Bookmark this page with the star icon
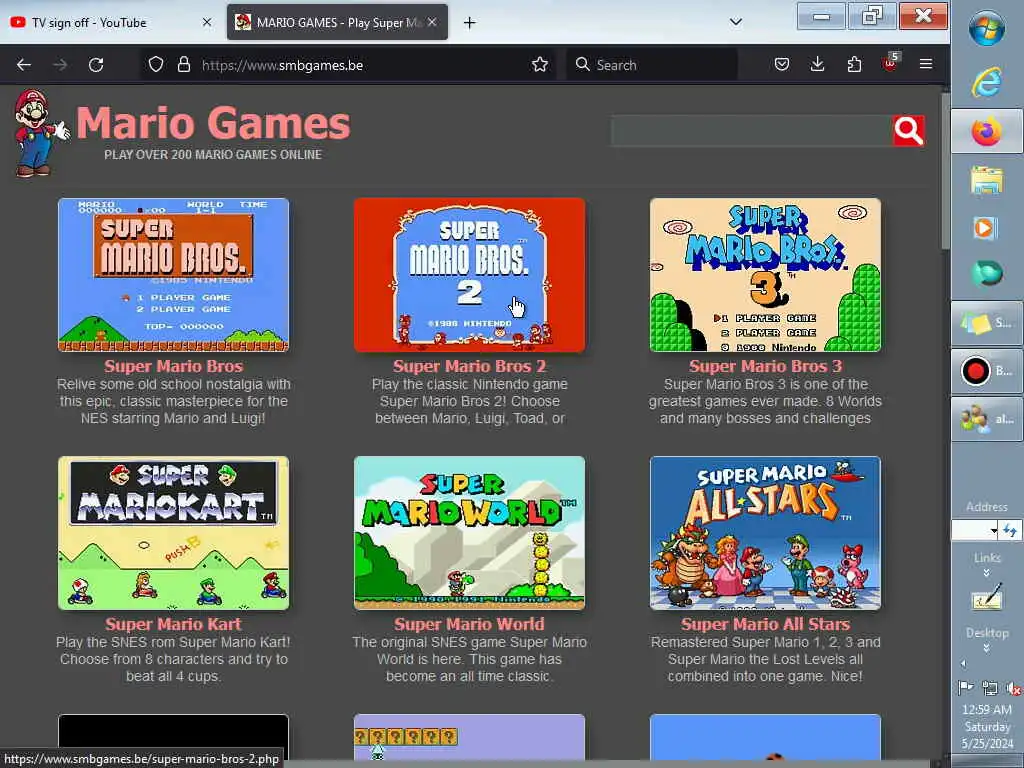Screen dimensions: 1024x768 pyautogui.click(x=539, y=65)
